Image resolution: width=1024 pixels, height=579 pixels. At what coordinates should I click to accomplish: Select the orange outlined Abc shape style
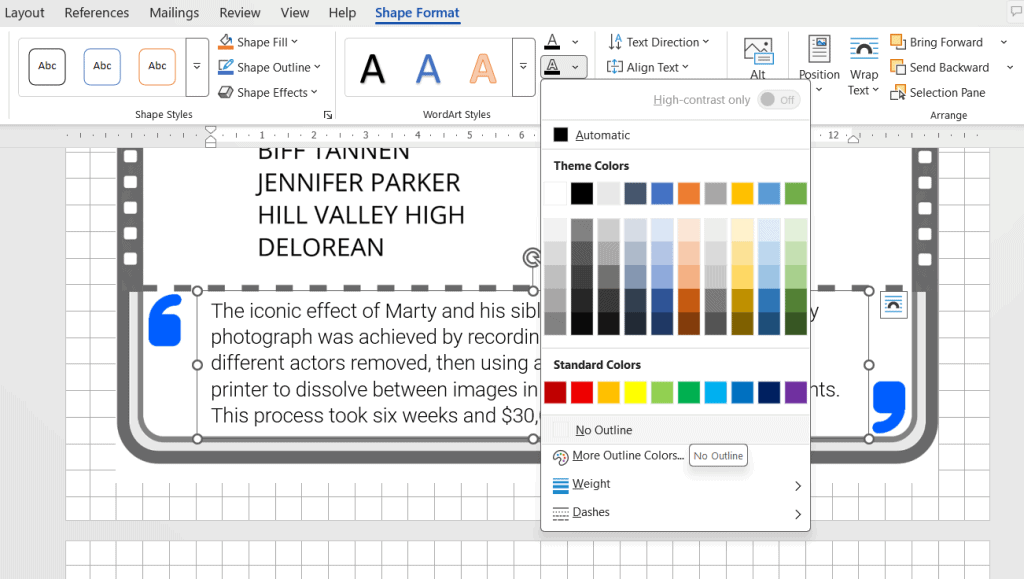point(157,67)
